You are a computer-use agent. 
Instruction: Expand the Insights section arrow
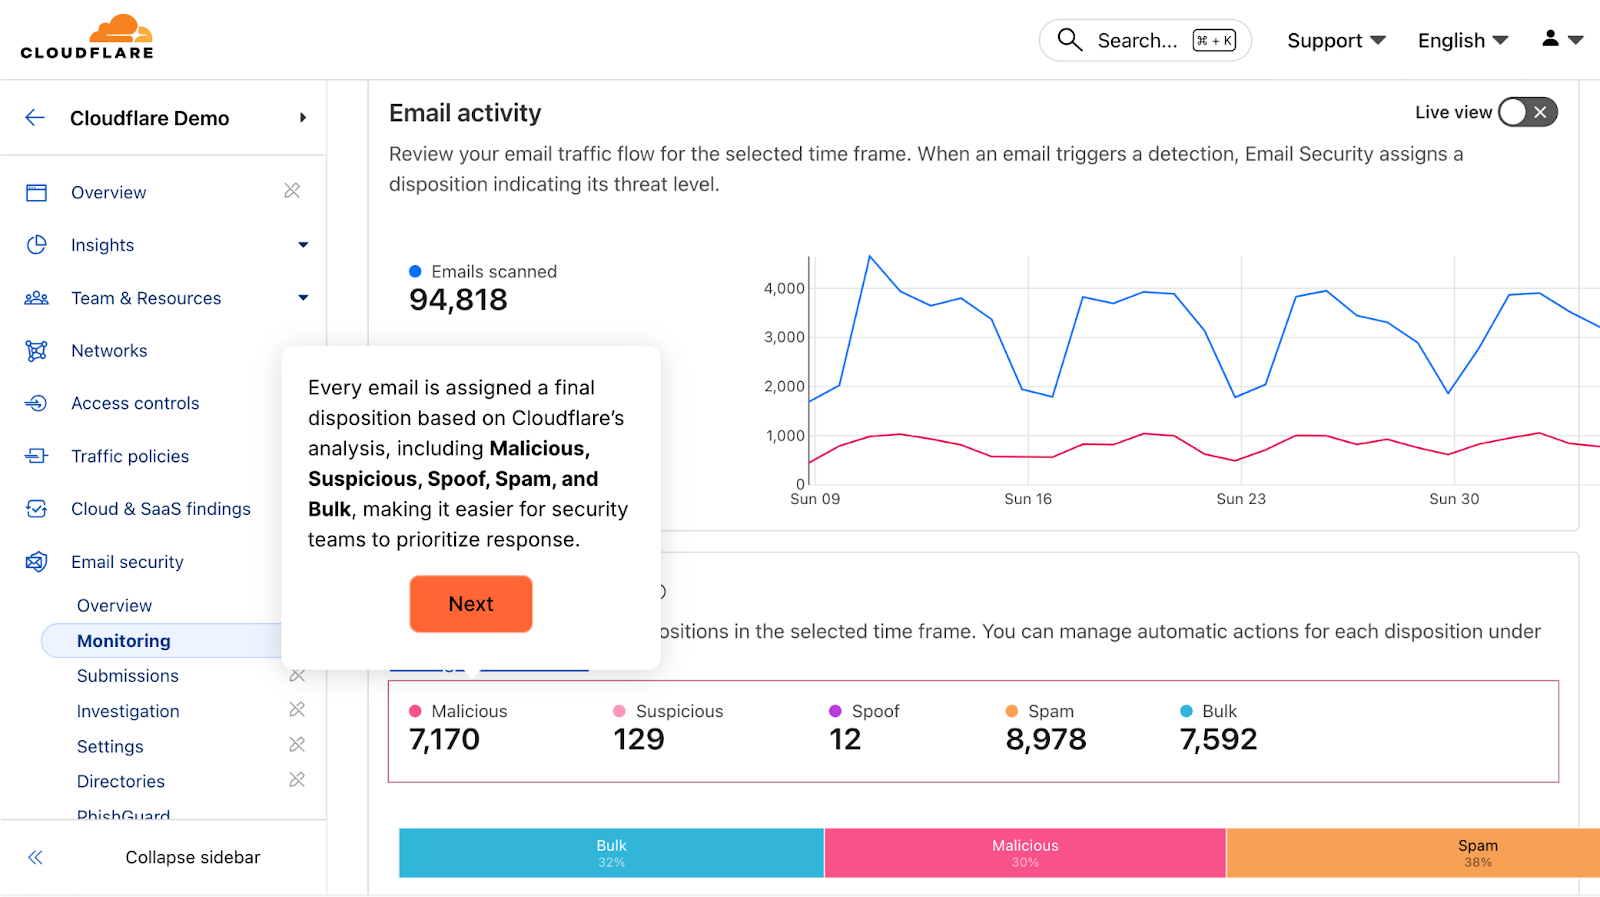point(303,245)
